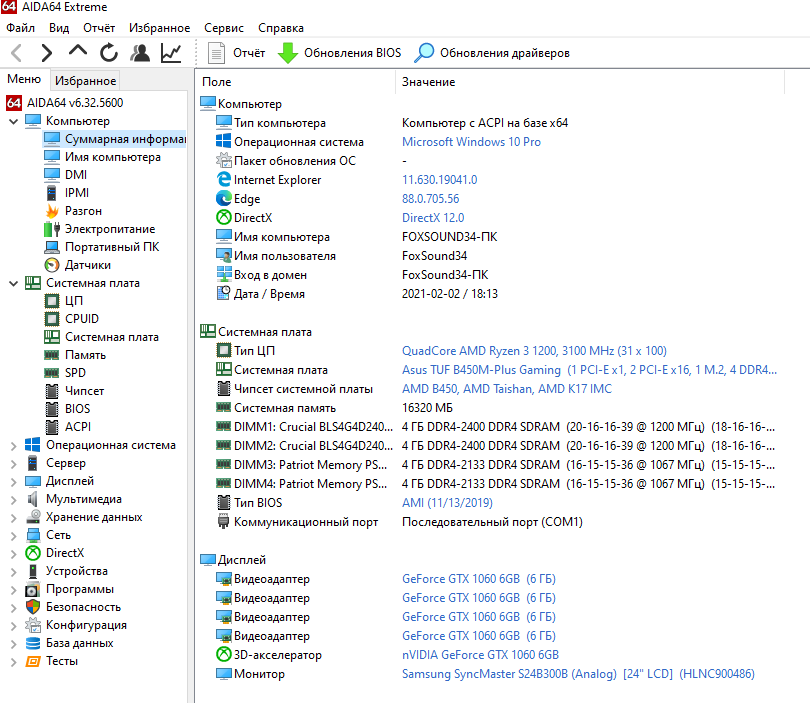Viewport: 810px width, 703px height.
Task: Open the Файл menu
Action: tap(20, 28)
